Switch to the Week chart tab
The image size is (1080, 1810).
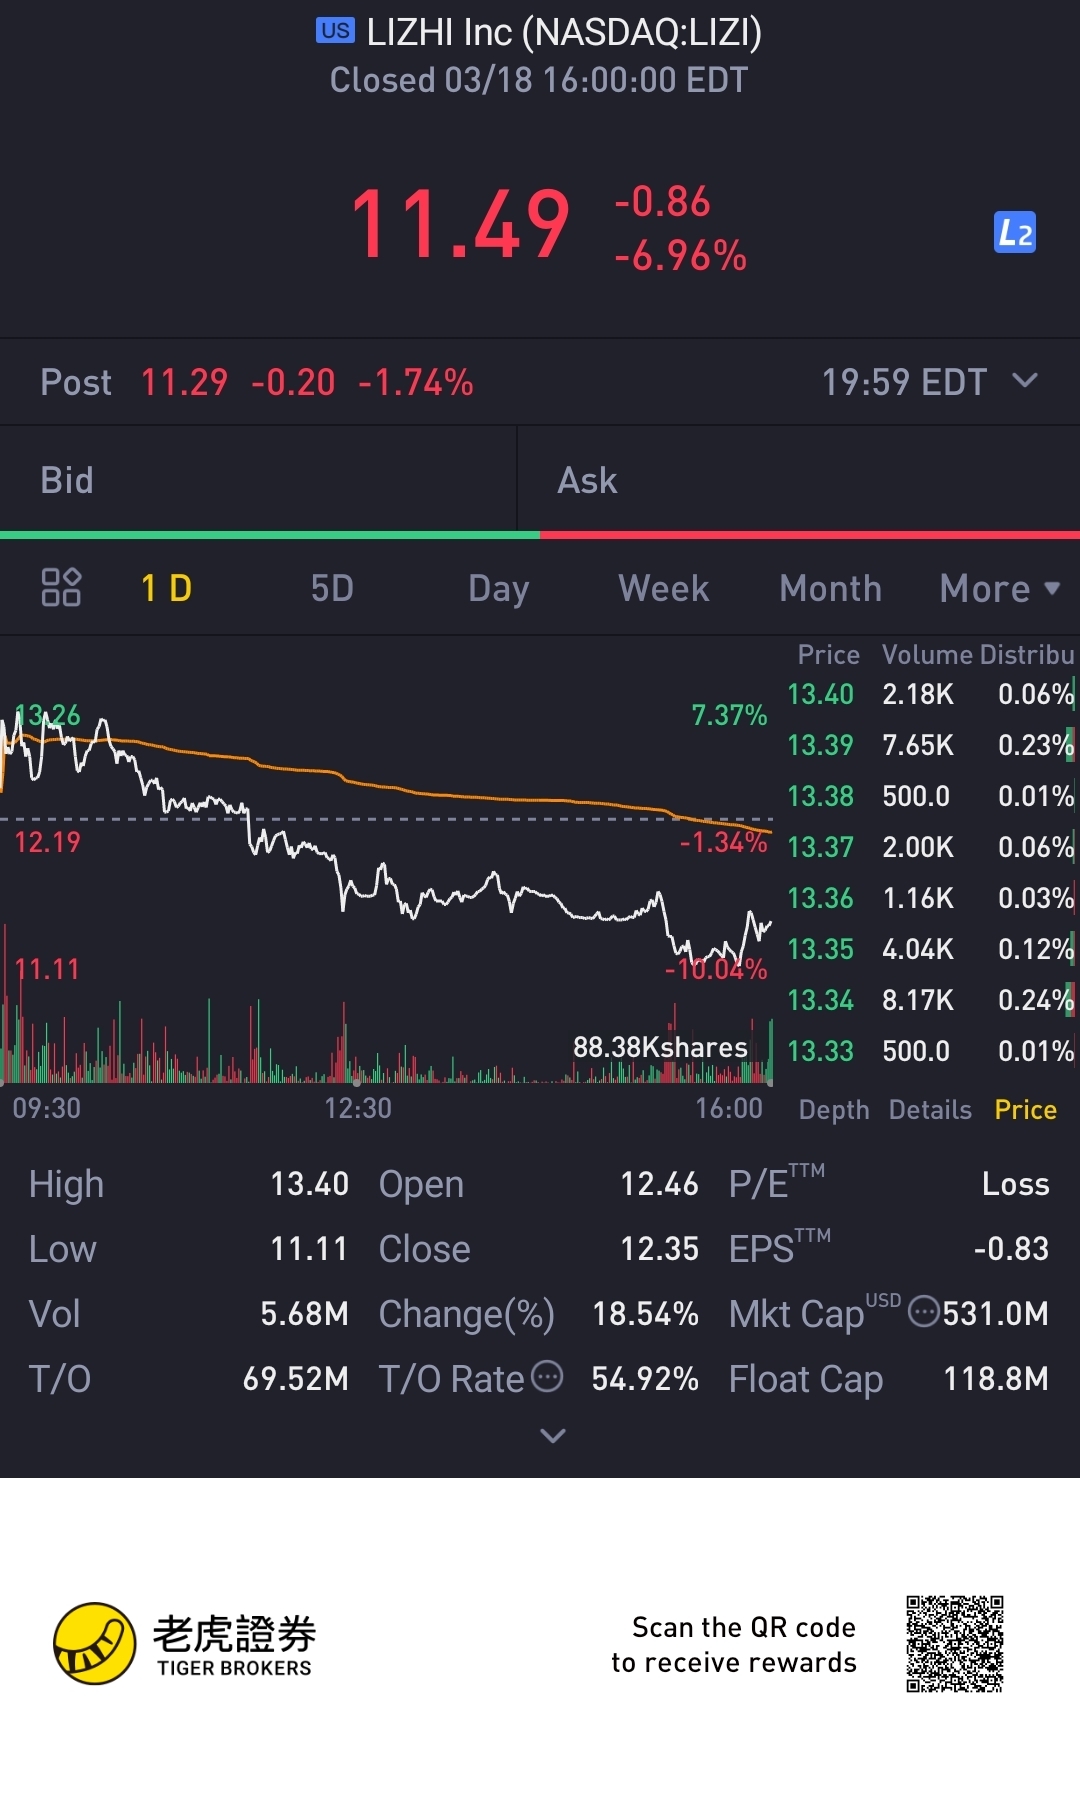pos(664,588)
